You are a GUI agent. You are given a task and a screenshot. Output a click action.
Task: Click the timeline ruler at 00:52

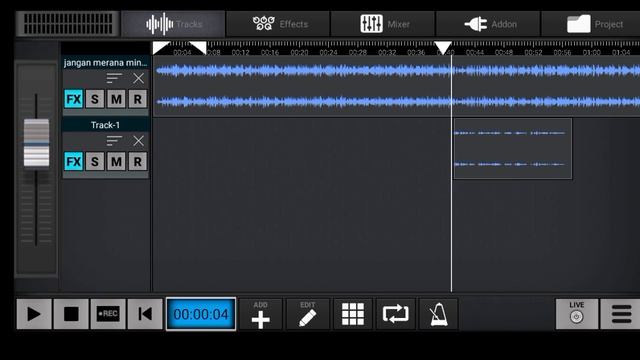[533, 52]
